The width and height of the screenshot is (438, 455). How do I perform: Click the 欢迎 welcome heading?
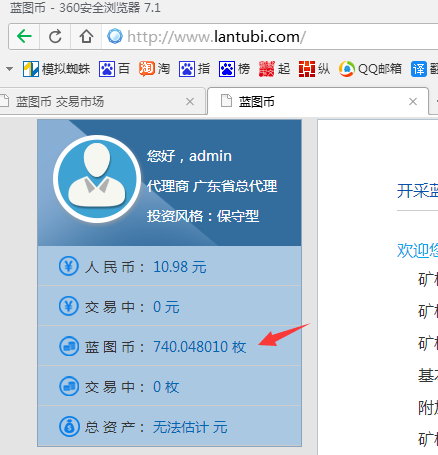click(x=417, y=250)
